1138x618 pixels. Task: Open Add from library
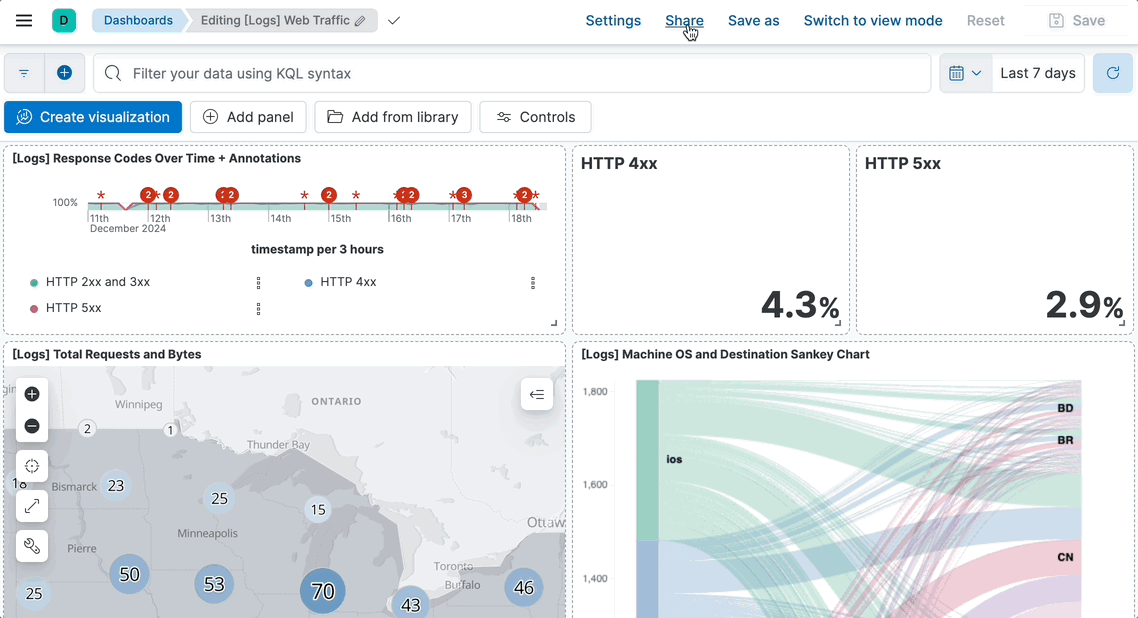tap(393, 117)
